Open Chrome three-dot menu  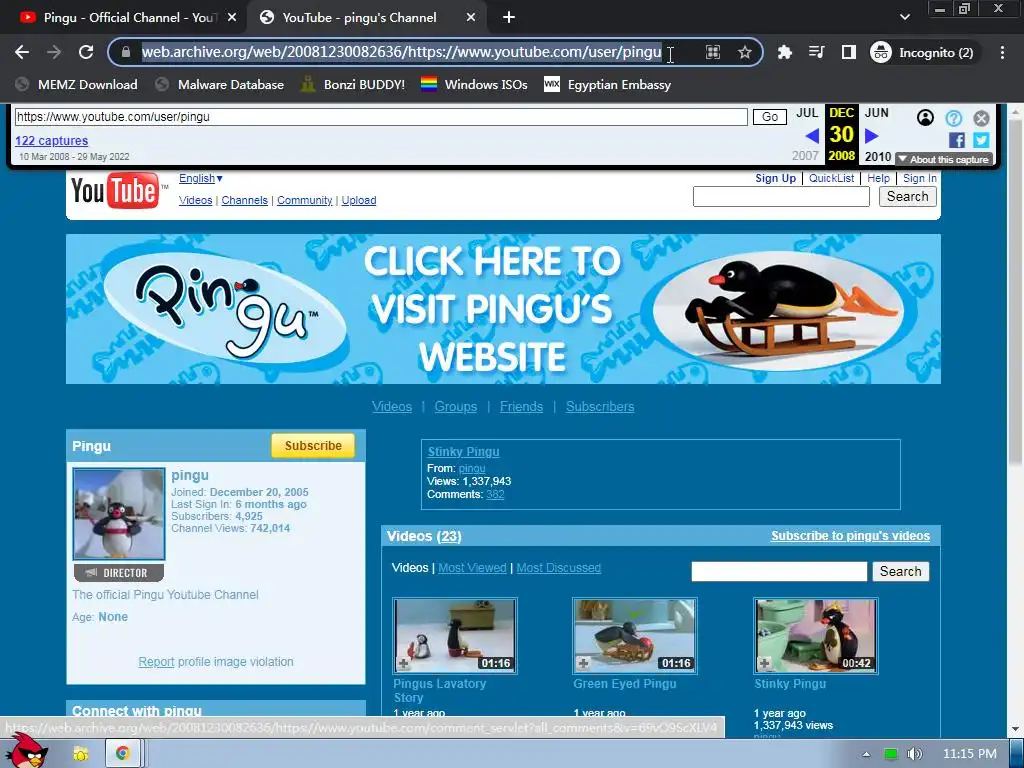click(1002, 52)
